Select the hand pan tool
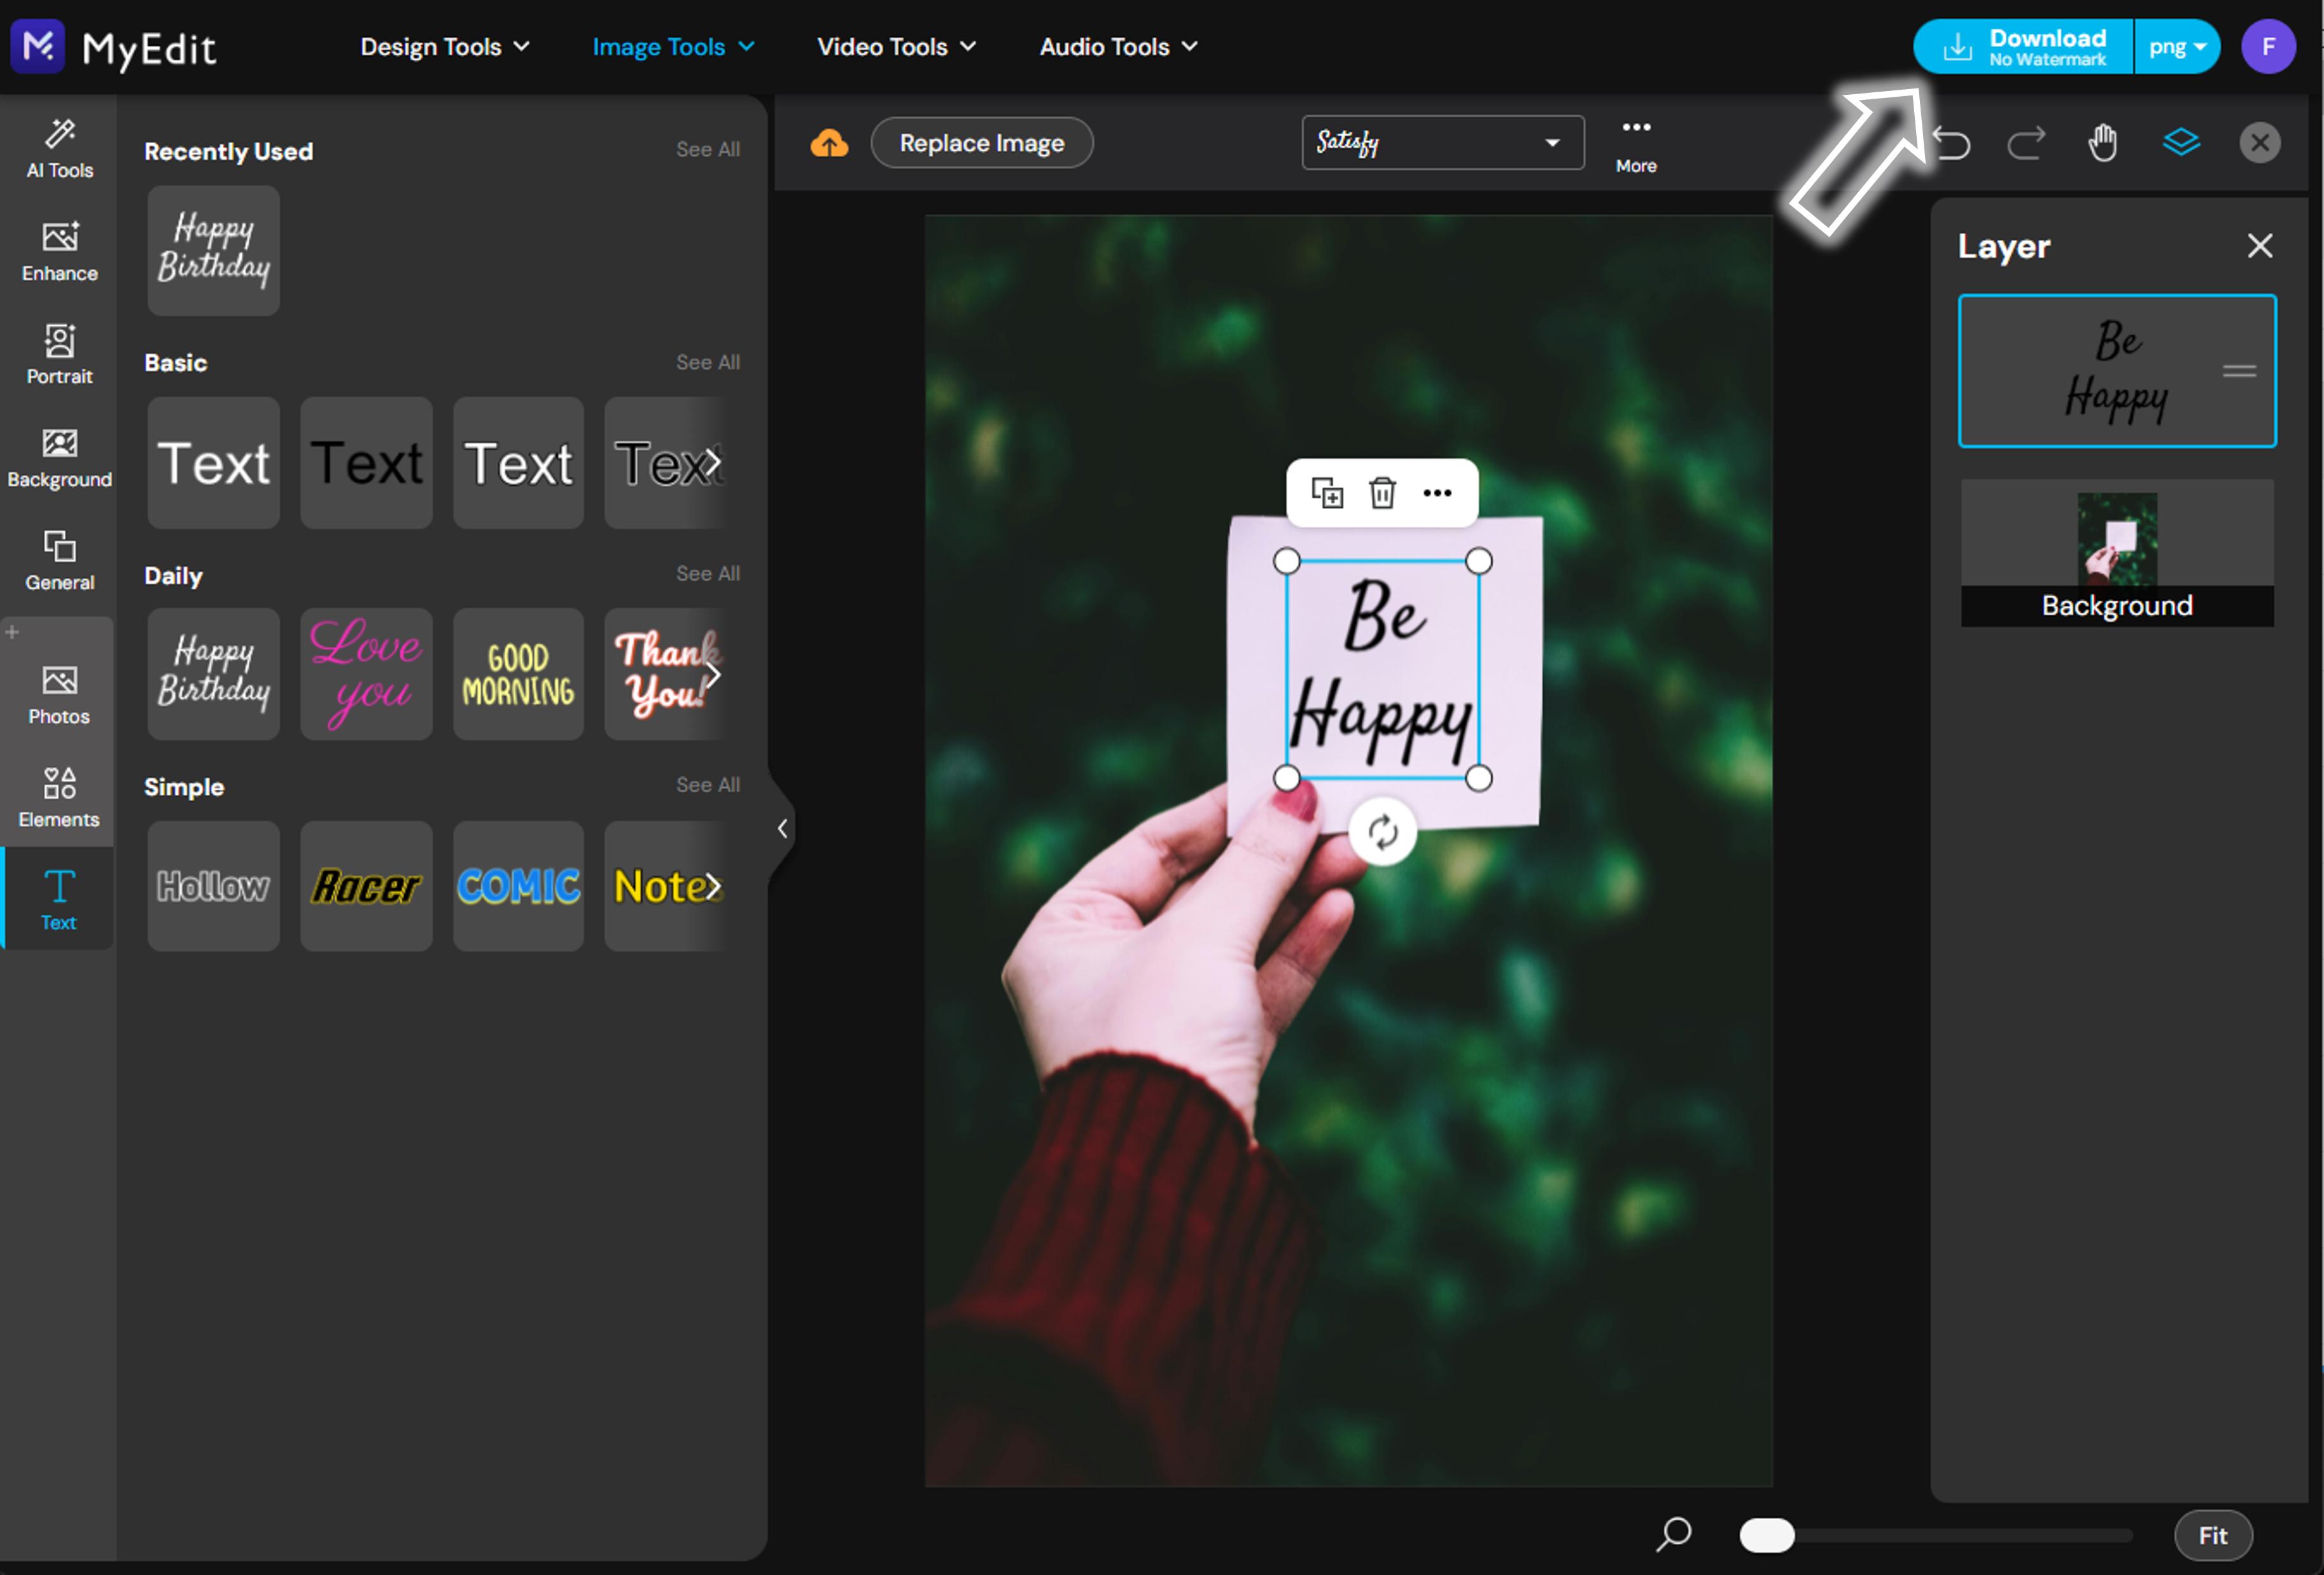The height and width of the screenshot is (1575, 2324). click(x=2103, y=143)
